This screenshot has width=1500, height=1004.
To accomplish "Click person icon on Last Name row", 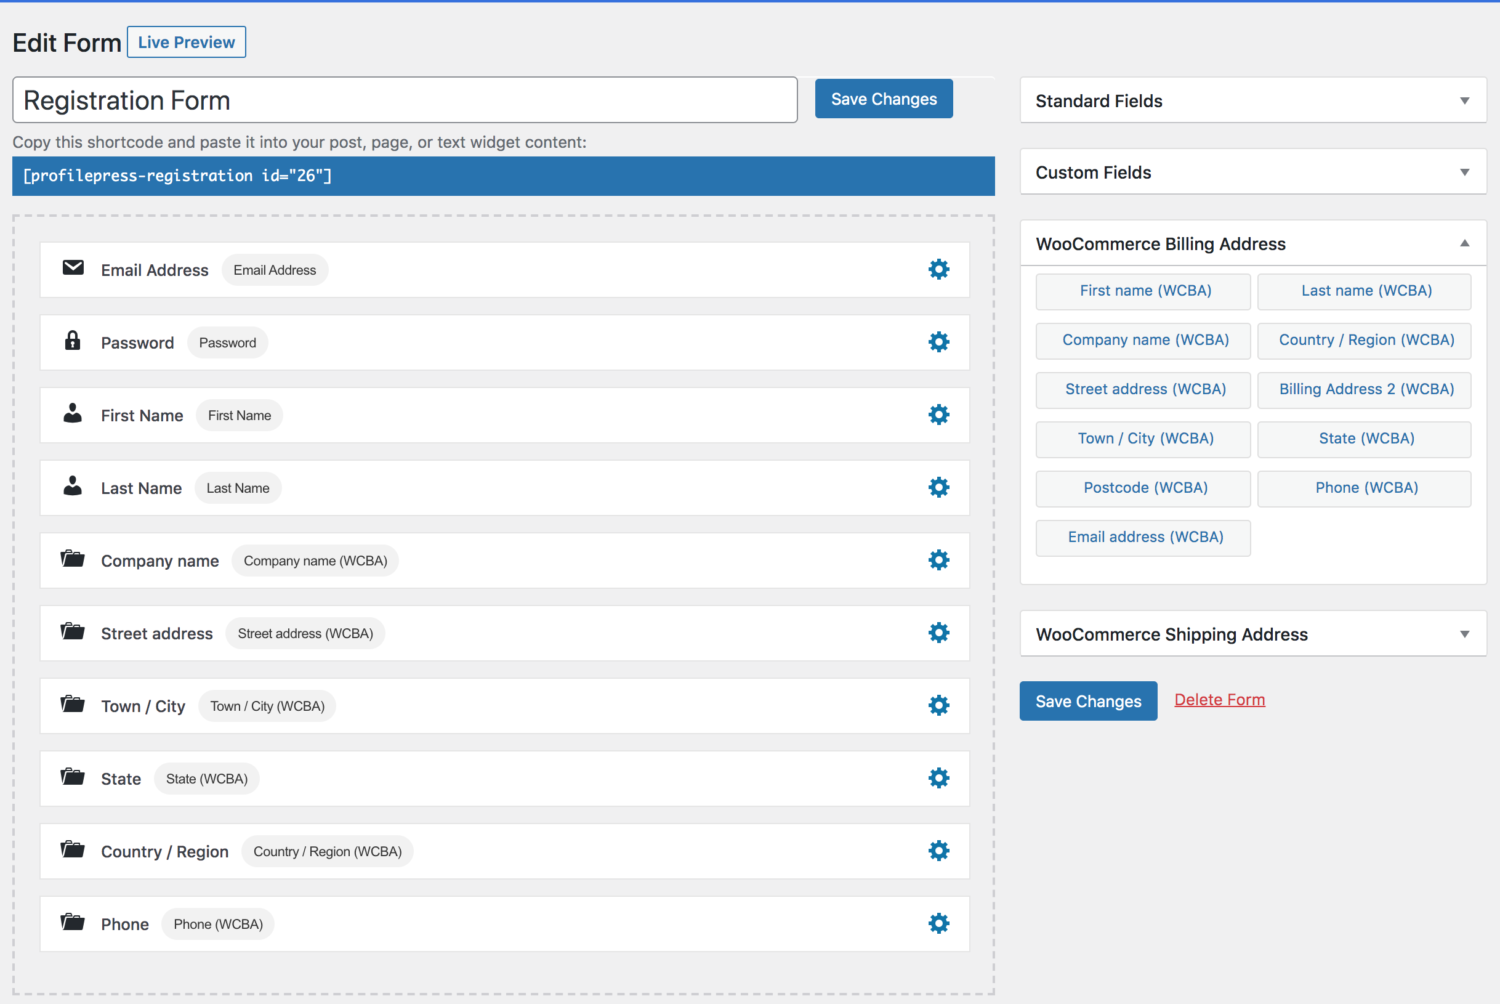I will 73,486.
